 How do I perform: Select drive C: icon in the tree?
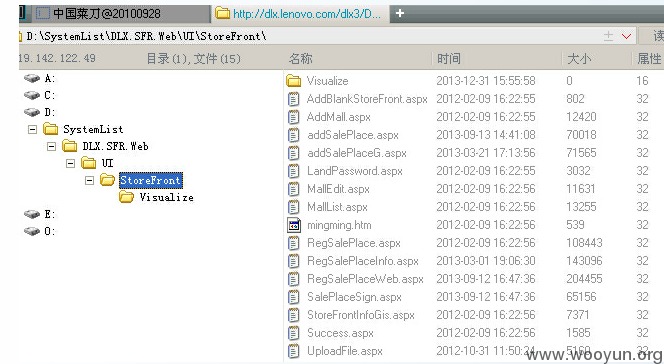pyautogui.click(x=32, y=95)
